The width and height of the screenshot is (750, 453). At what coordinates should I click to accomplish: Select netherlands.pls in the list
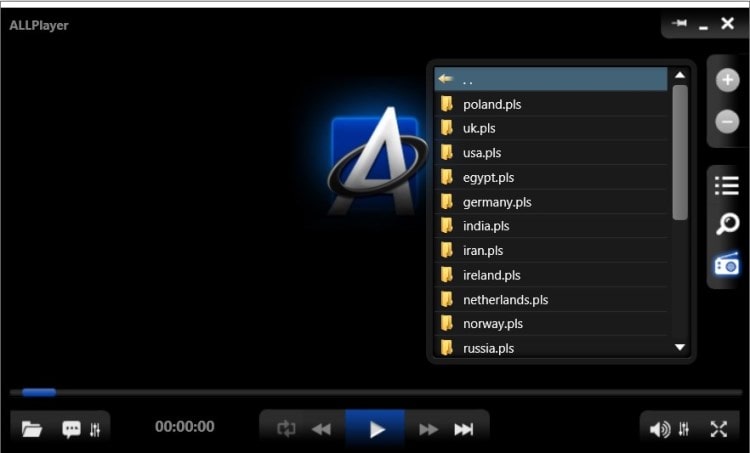(x=551, y=300)
